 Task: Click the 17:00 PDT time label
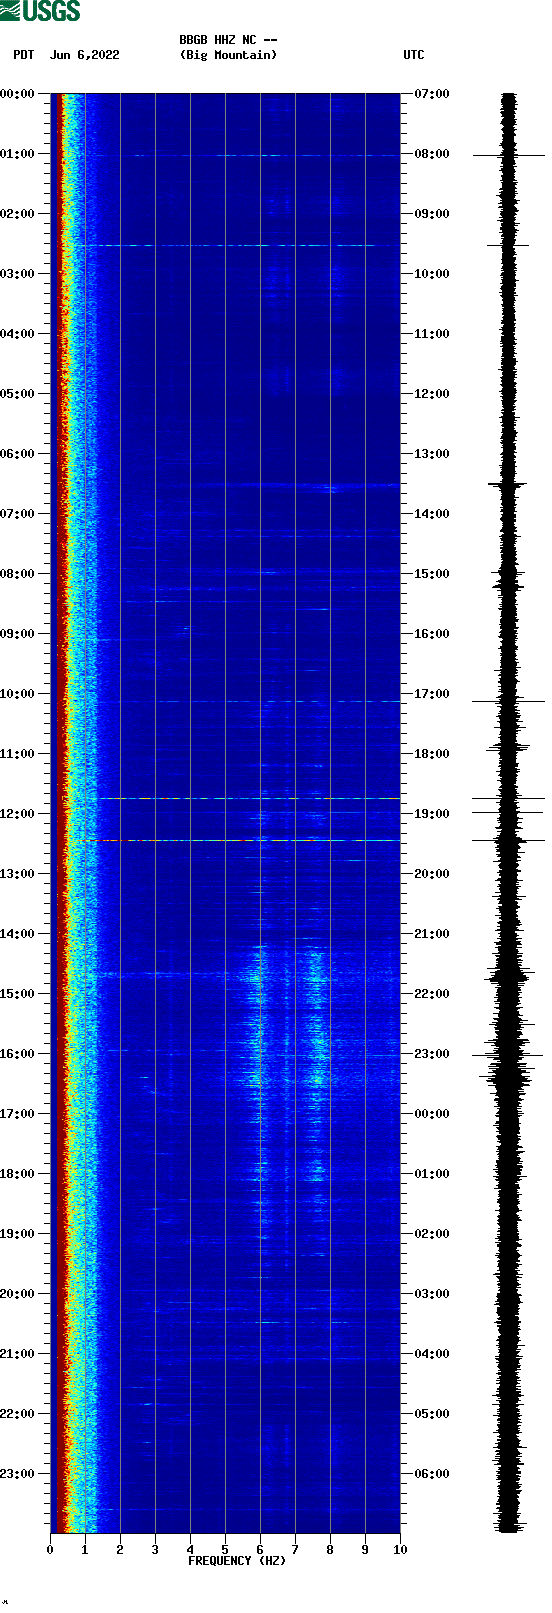coord(18,1114)
